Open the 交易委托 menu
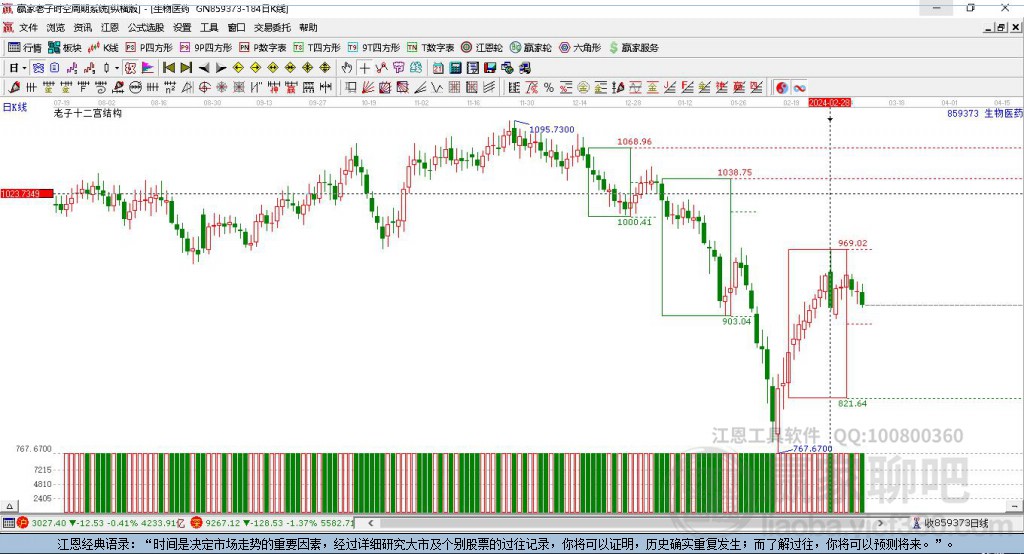 272,27
